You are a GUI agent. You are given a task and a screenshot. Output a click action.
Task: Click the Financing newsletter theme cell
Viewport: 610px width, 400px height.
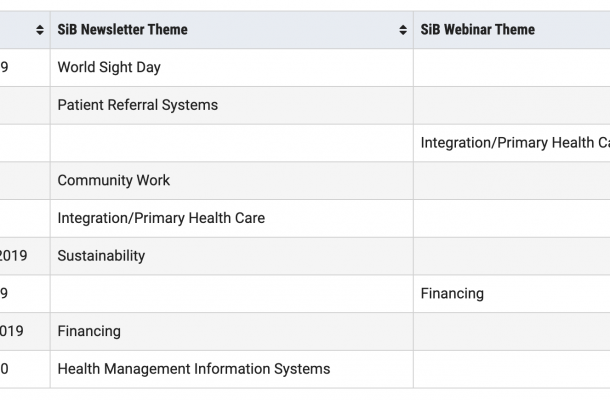[x=231, y=331]
